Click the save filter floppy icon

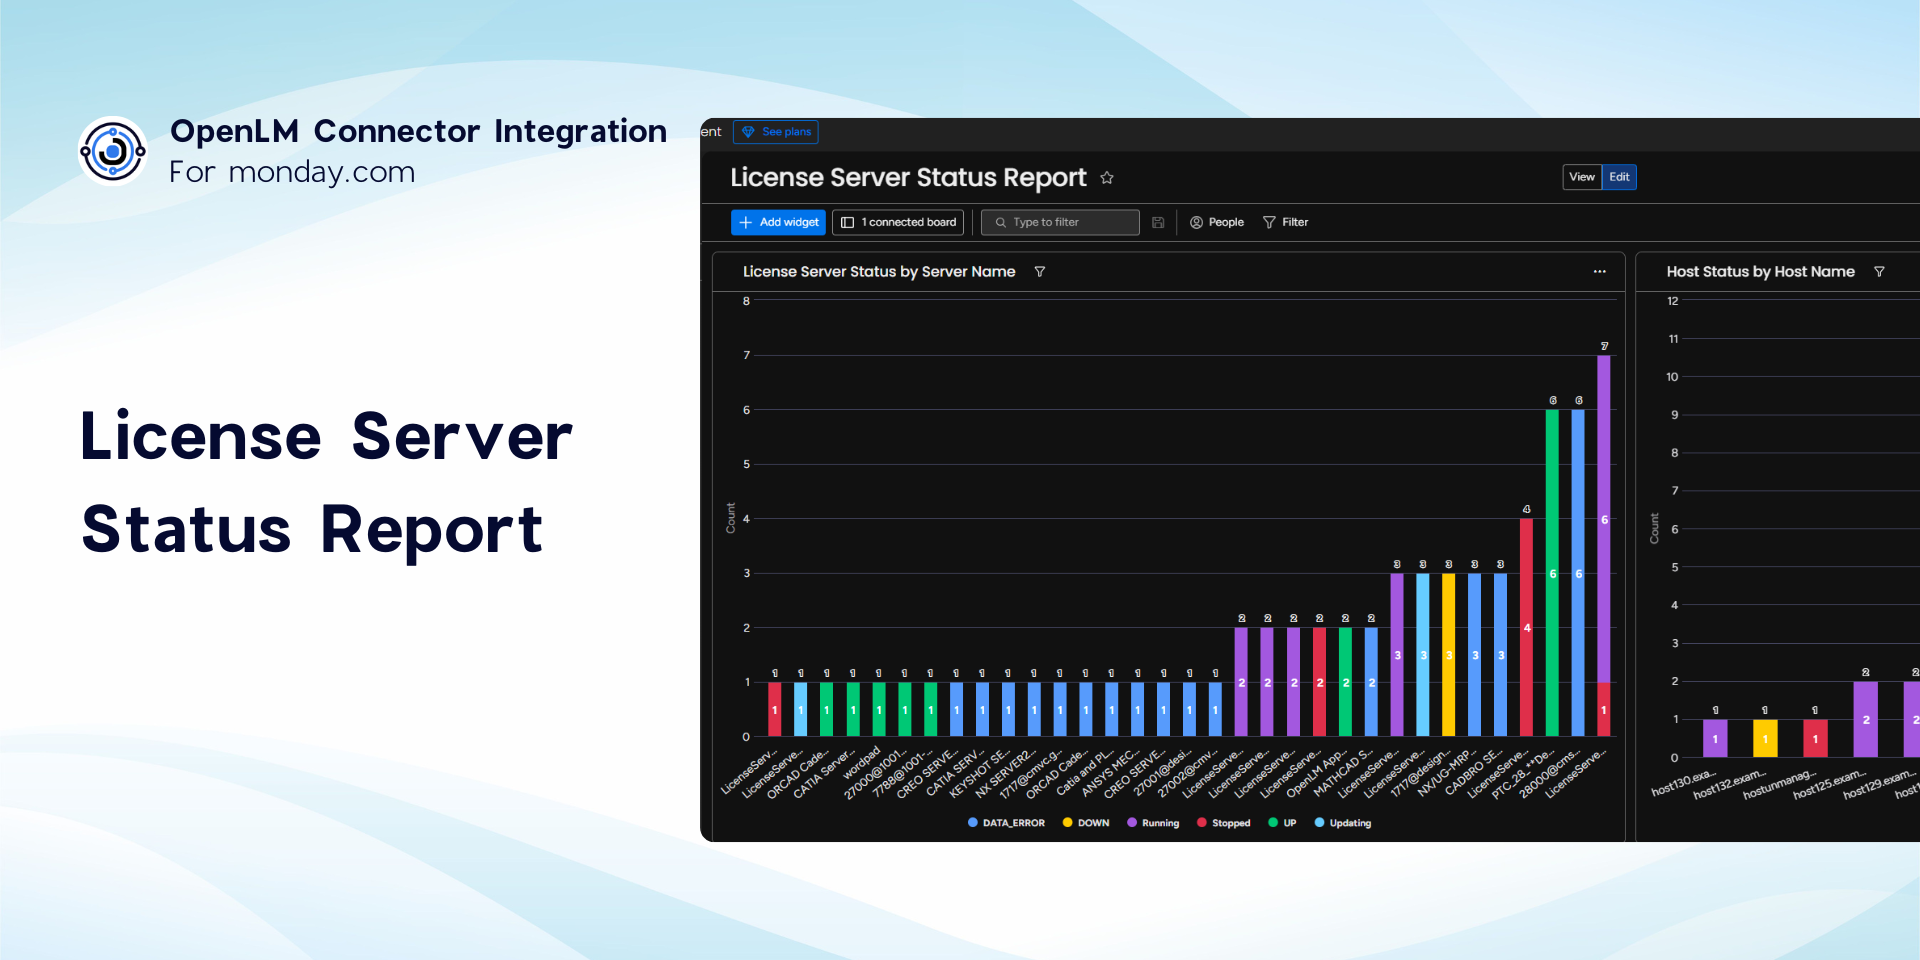(x=1158, y=222)
